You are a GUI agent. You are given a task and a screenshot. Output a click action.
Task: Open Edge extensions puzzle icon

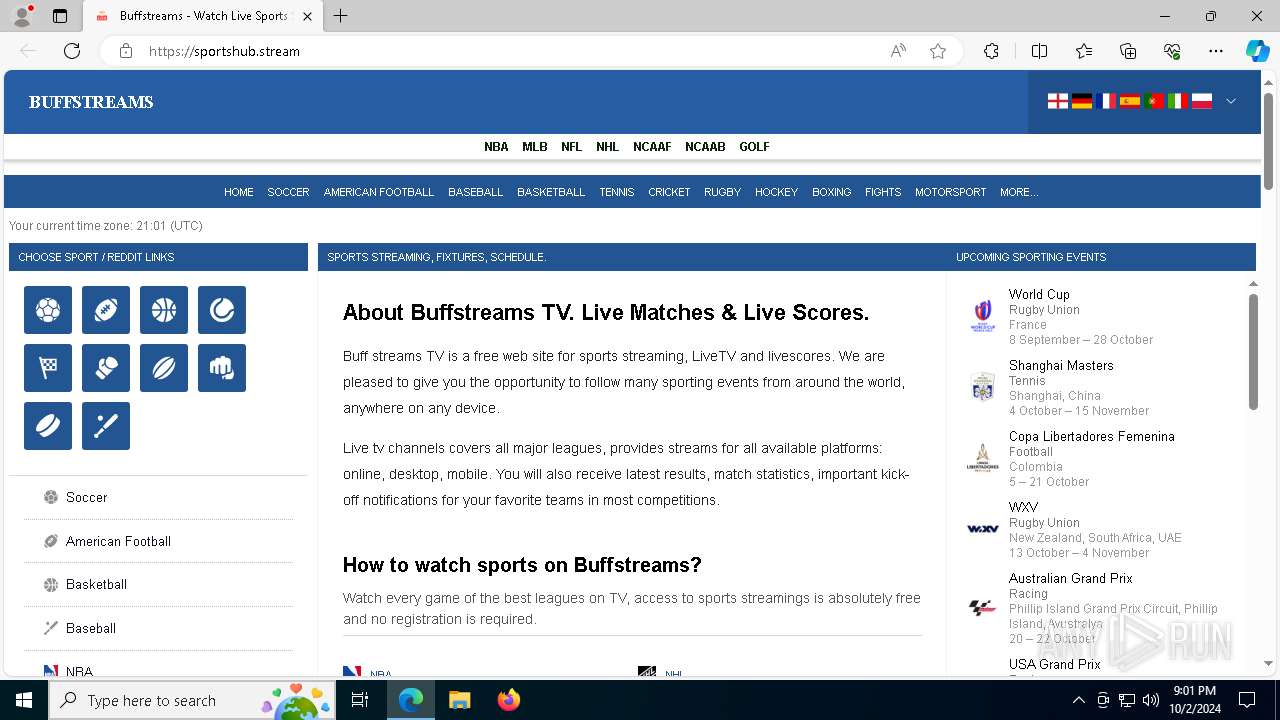point(991,51)
